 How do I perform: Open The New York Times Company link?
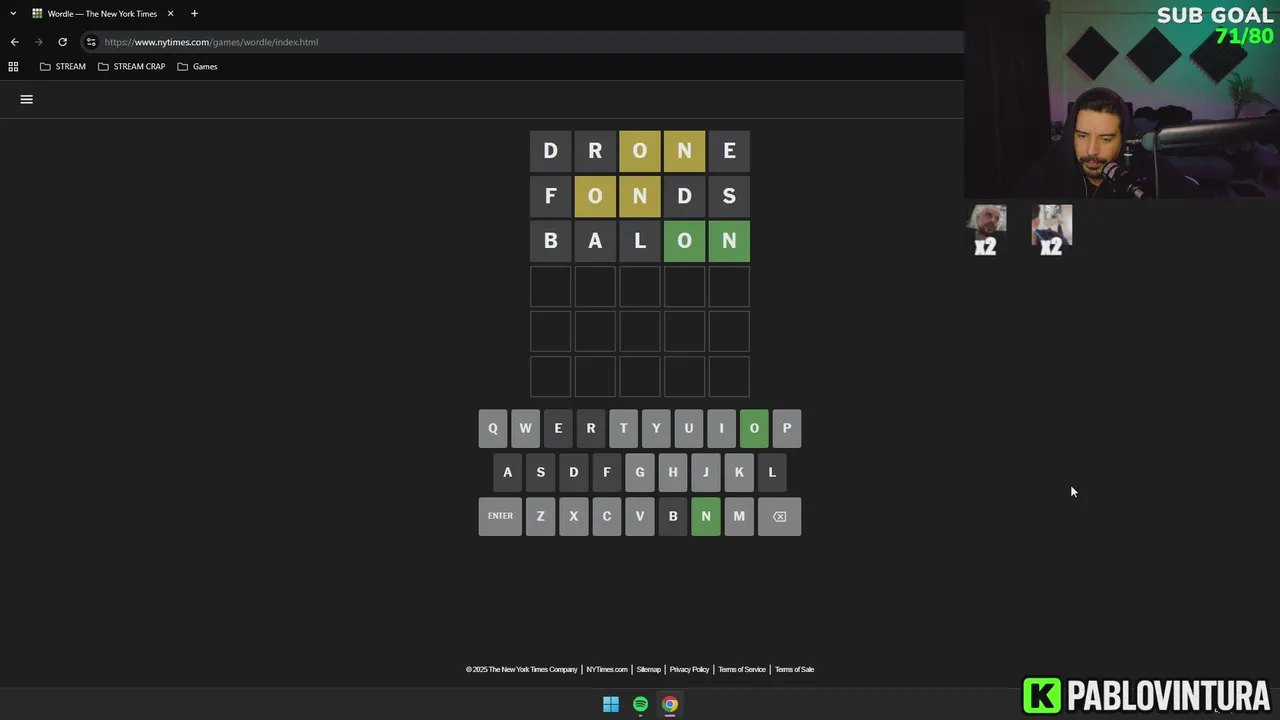pos(522,669)
